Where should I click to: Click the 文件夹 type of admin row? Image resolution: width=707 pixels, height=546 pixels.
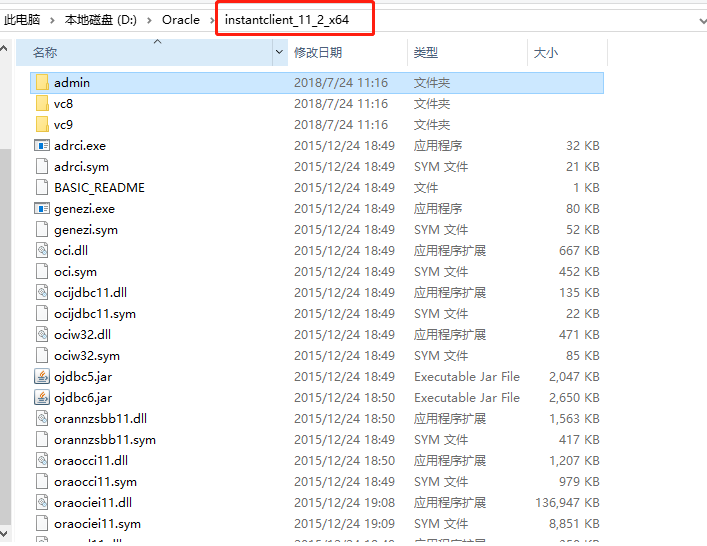(432, 83)
